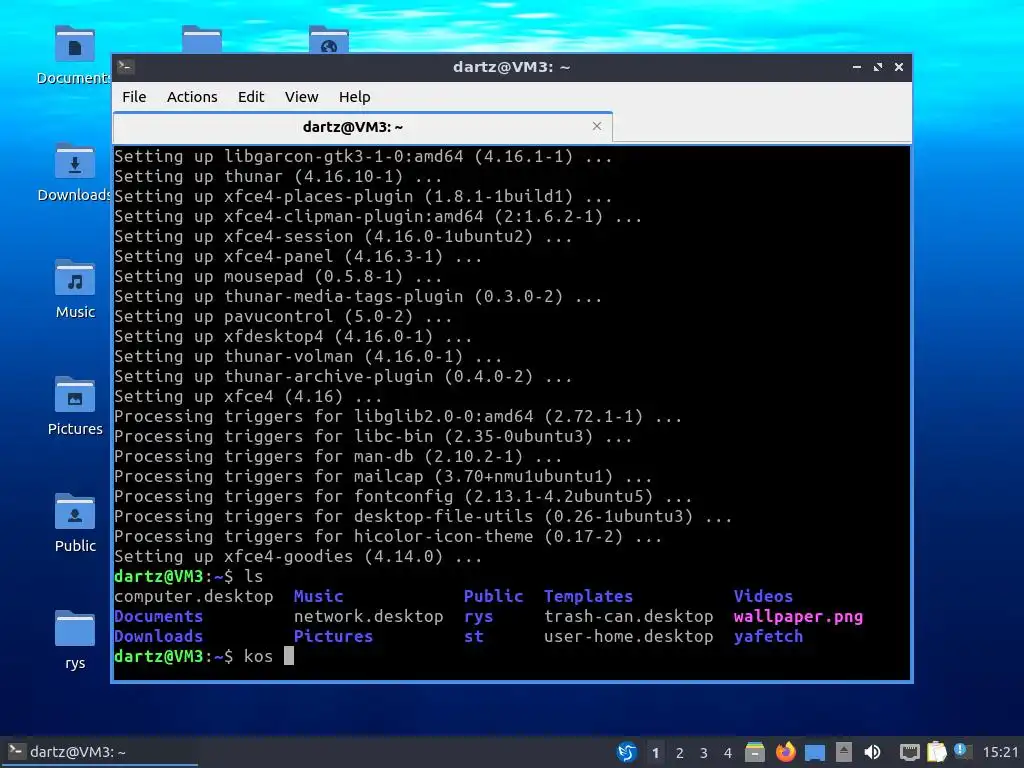Image resolution: width=1024 pixels, height=768 pixels.
Task: Close the dartz@VM3 terminal tab
Action: [596, 126]
